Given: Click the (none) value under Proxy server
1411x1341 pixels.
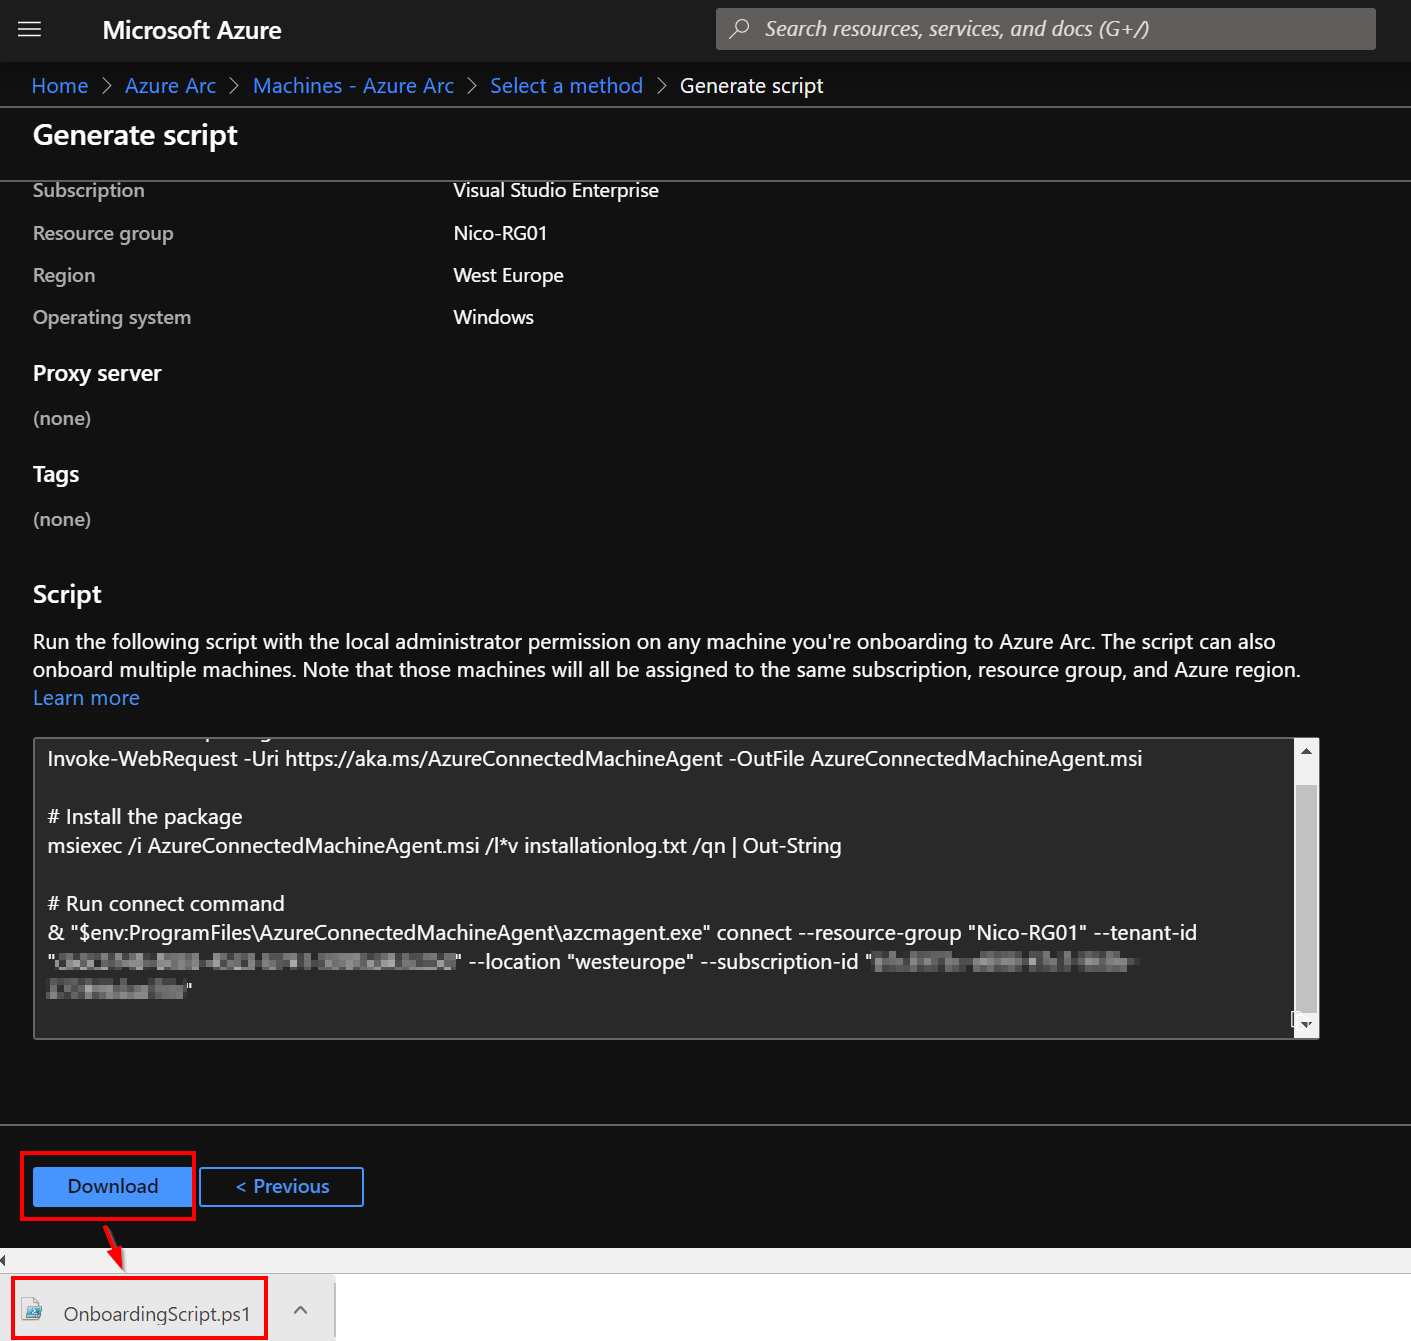Looking at the screenshot, I should pos(62,418).
